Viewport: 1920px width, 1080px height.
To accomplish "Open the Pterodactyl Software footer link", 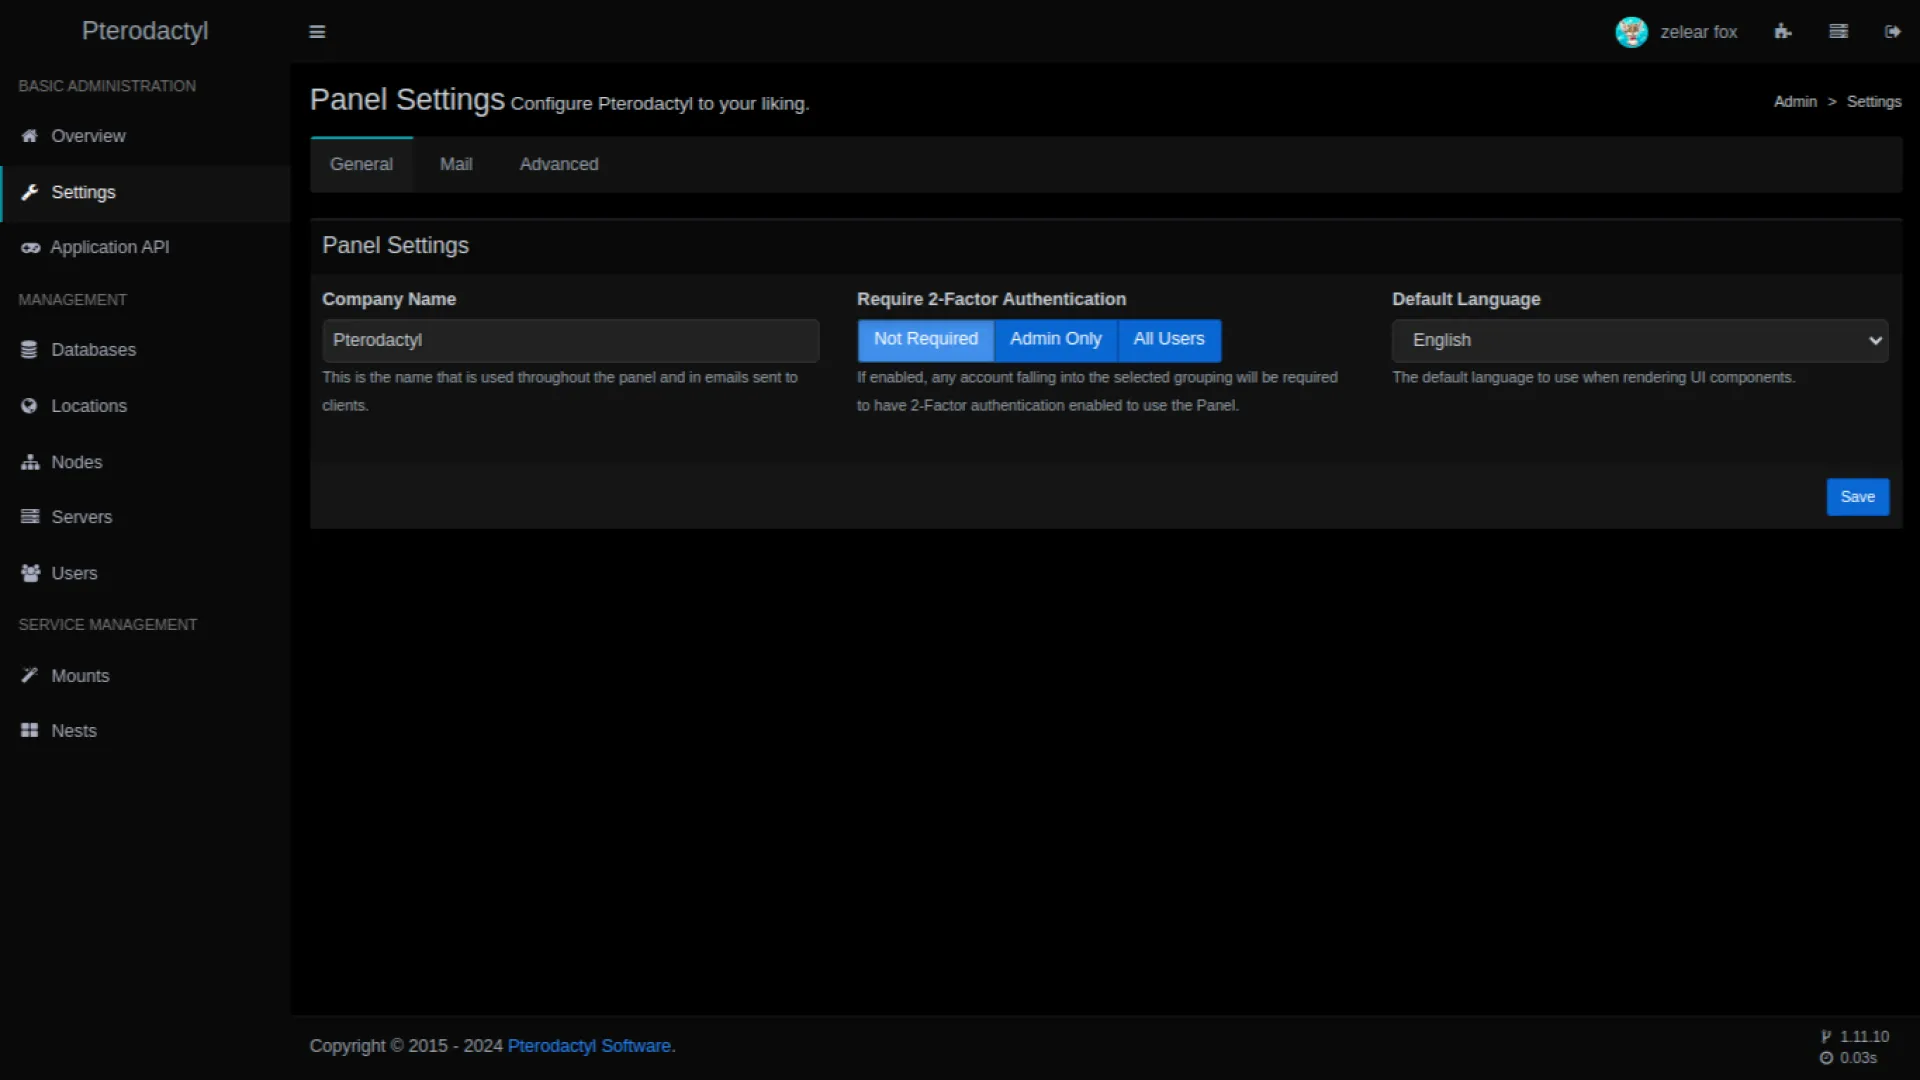I will tap(589, 1046).
